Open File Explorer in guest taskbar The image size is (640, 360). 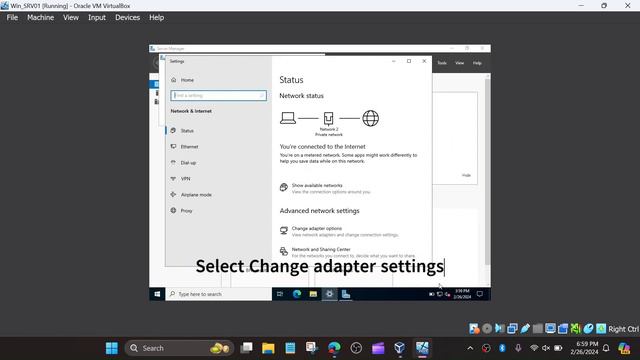point(313,294)
